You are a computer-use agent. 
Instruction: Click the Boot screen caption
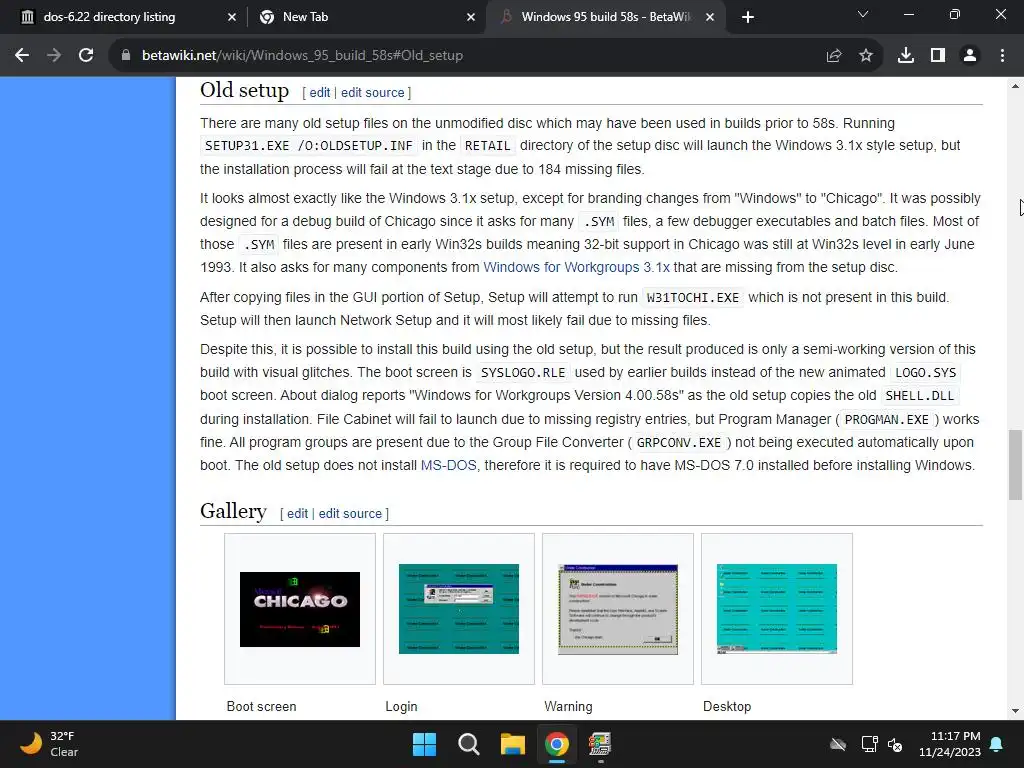(x=261, y=707)
